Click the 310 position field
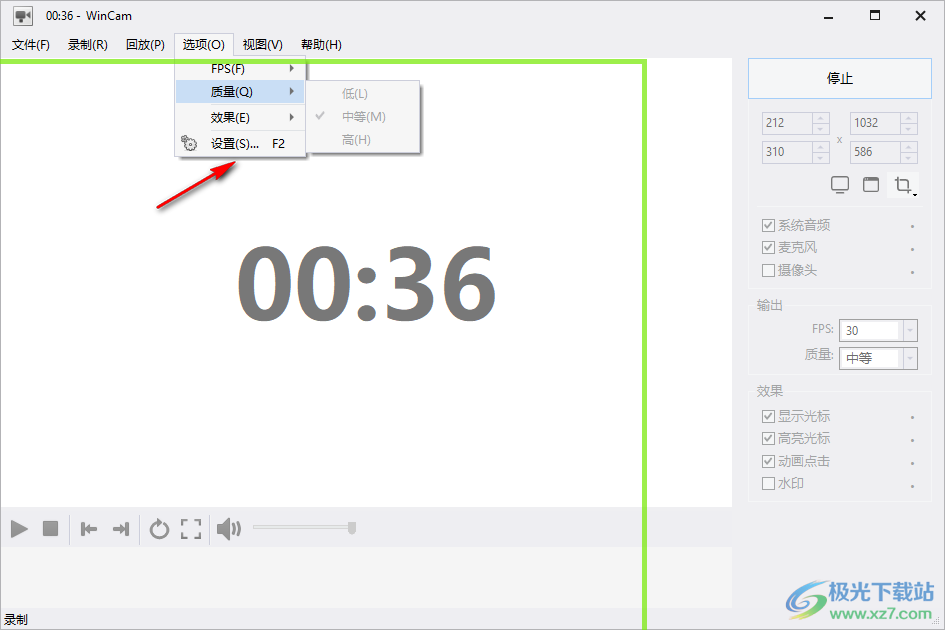The width and height of the screenshot is (945, 630). click(x=787, y=152)
